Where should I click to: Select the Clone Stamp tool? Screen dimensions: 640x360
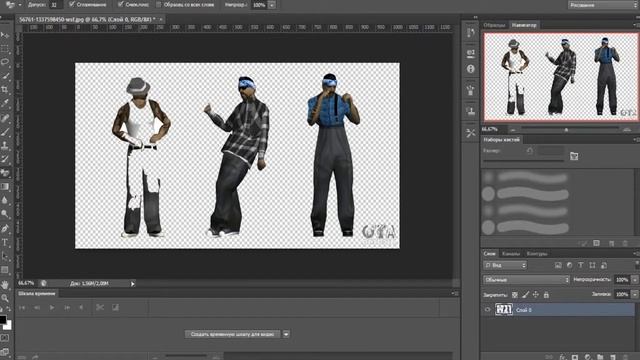point(5,145)
